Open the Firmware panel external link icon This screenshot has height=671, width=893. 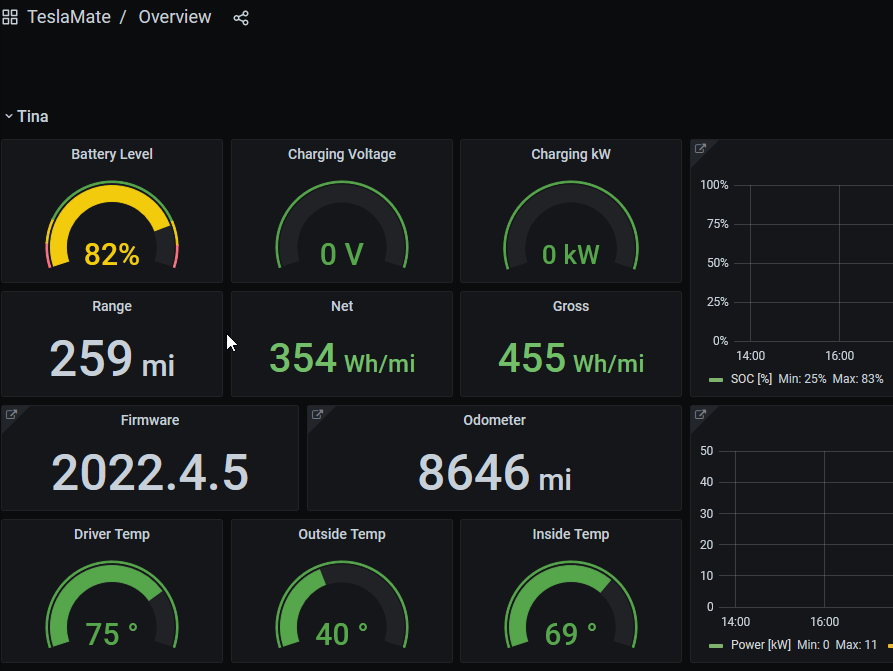point(11,415)
